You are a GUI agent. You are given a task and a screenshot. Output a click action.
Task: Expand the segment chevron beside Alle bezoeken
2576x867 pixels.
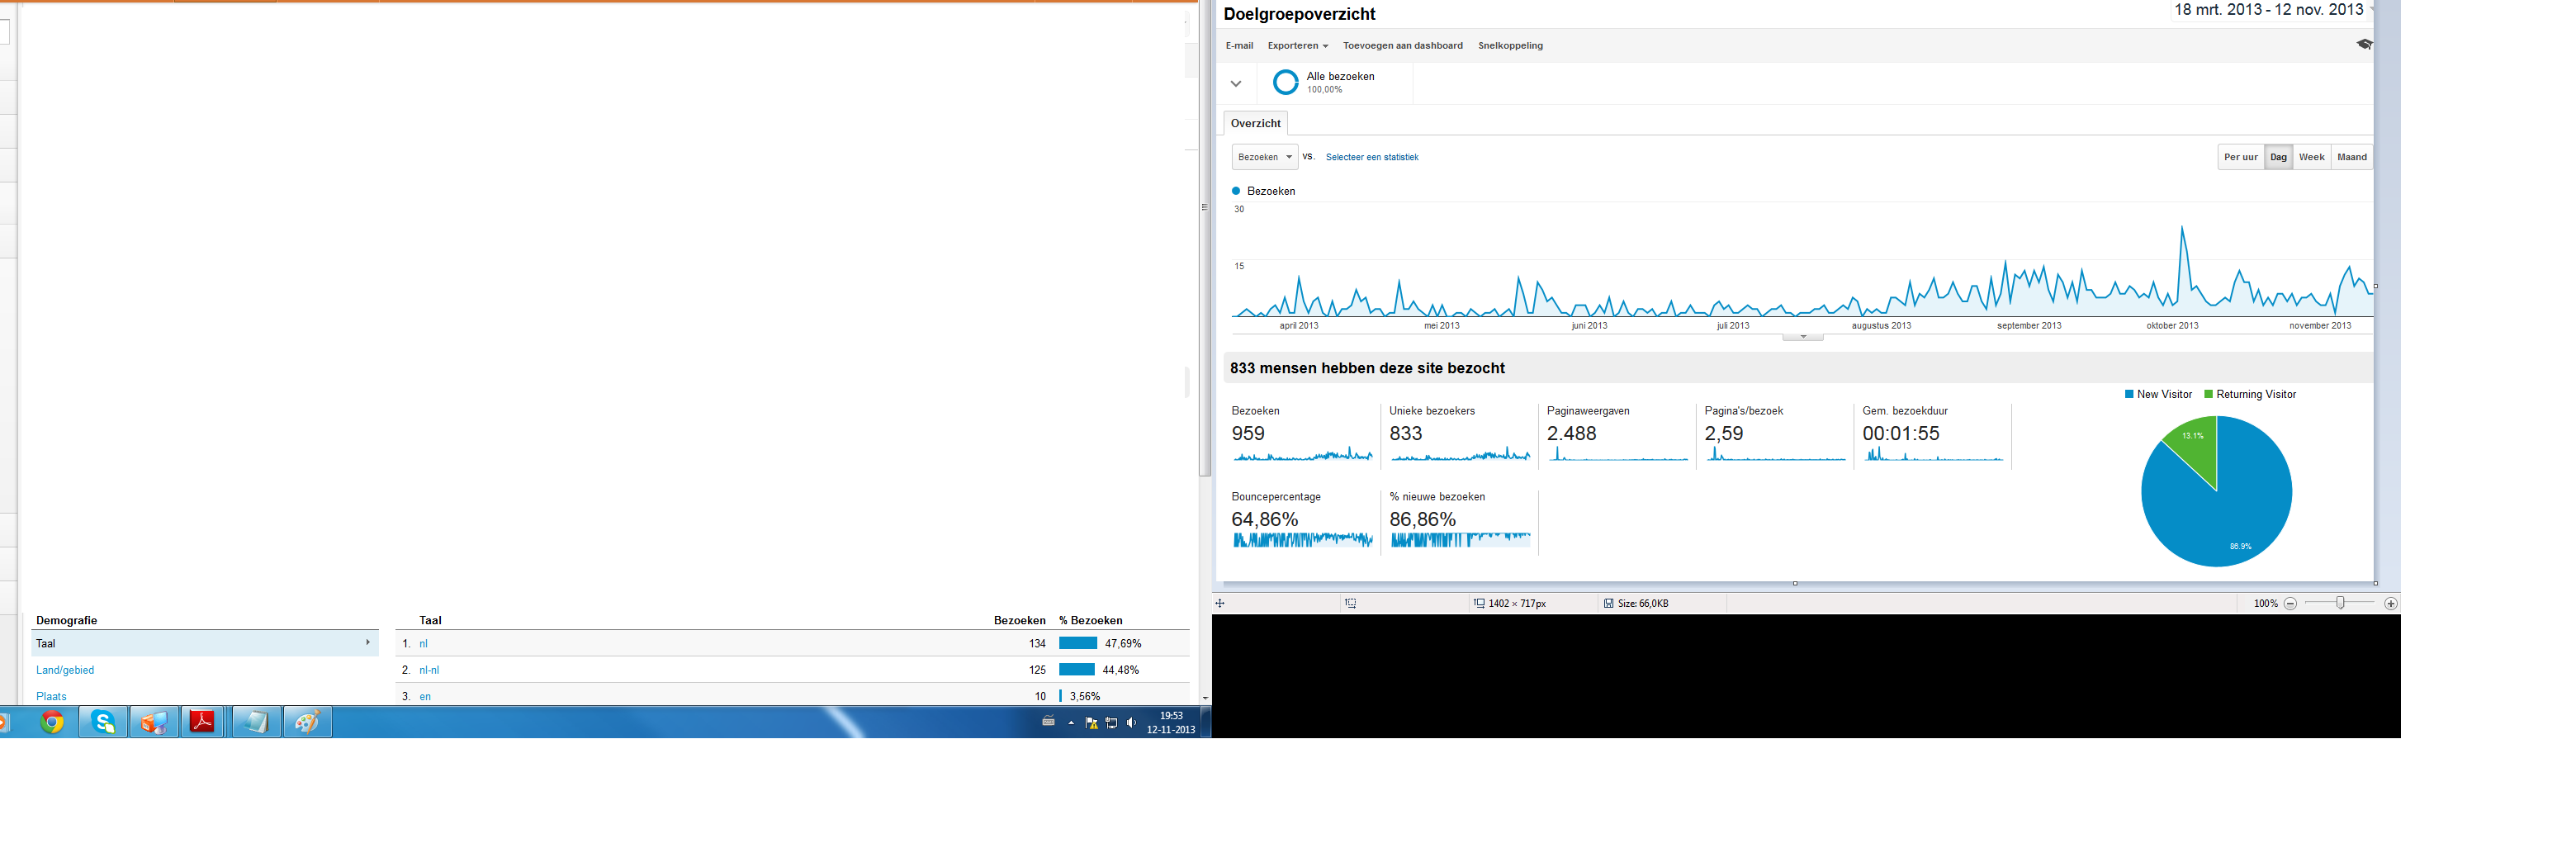1236,84
